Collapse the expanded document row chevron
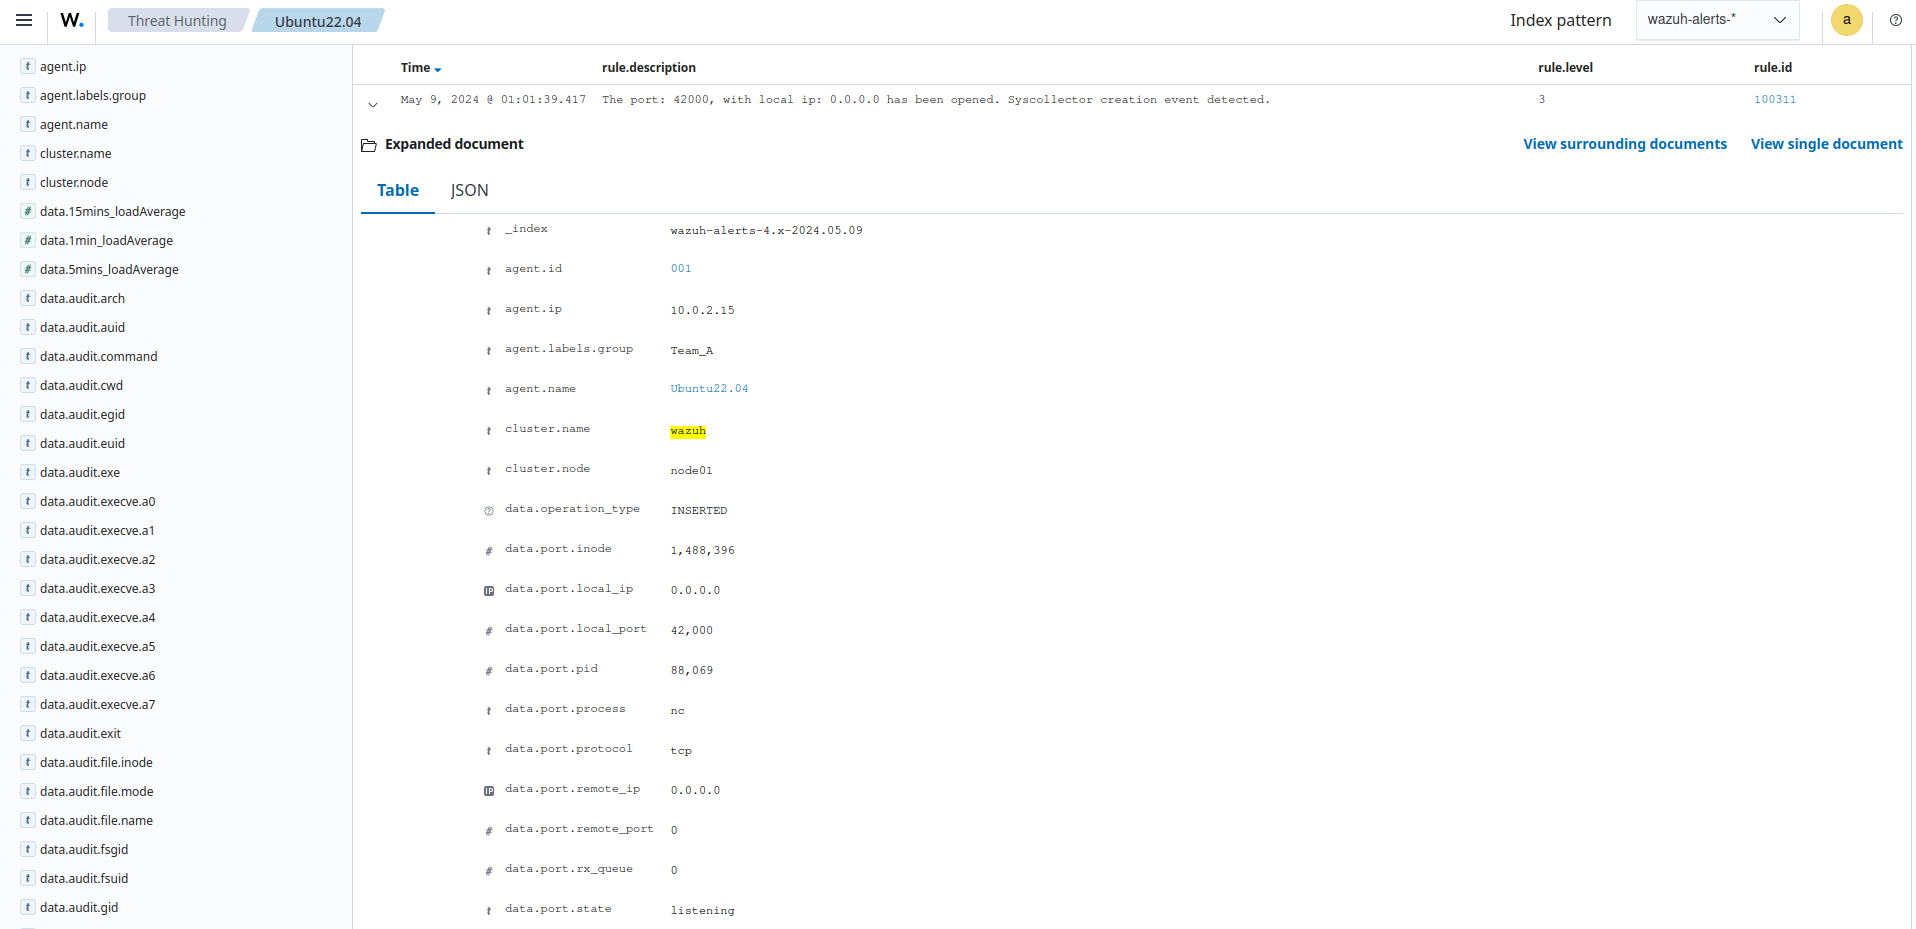The width and height of the screenshot is (1916, 929). click(x=373, y=104)
